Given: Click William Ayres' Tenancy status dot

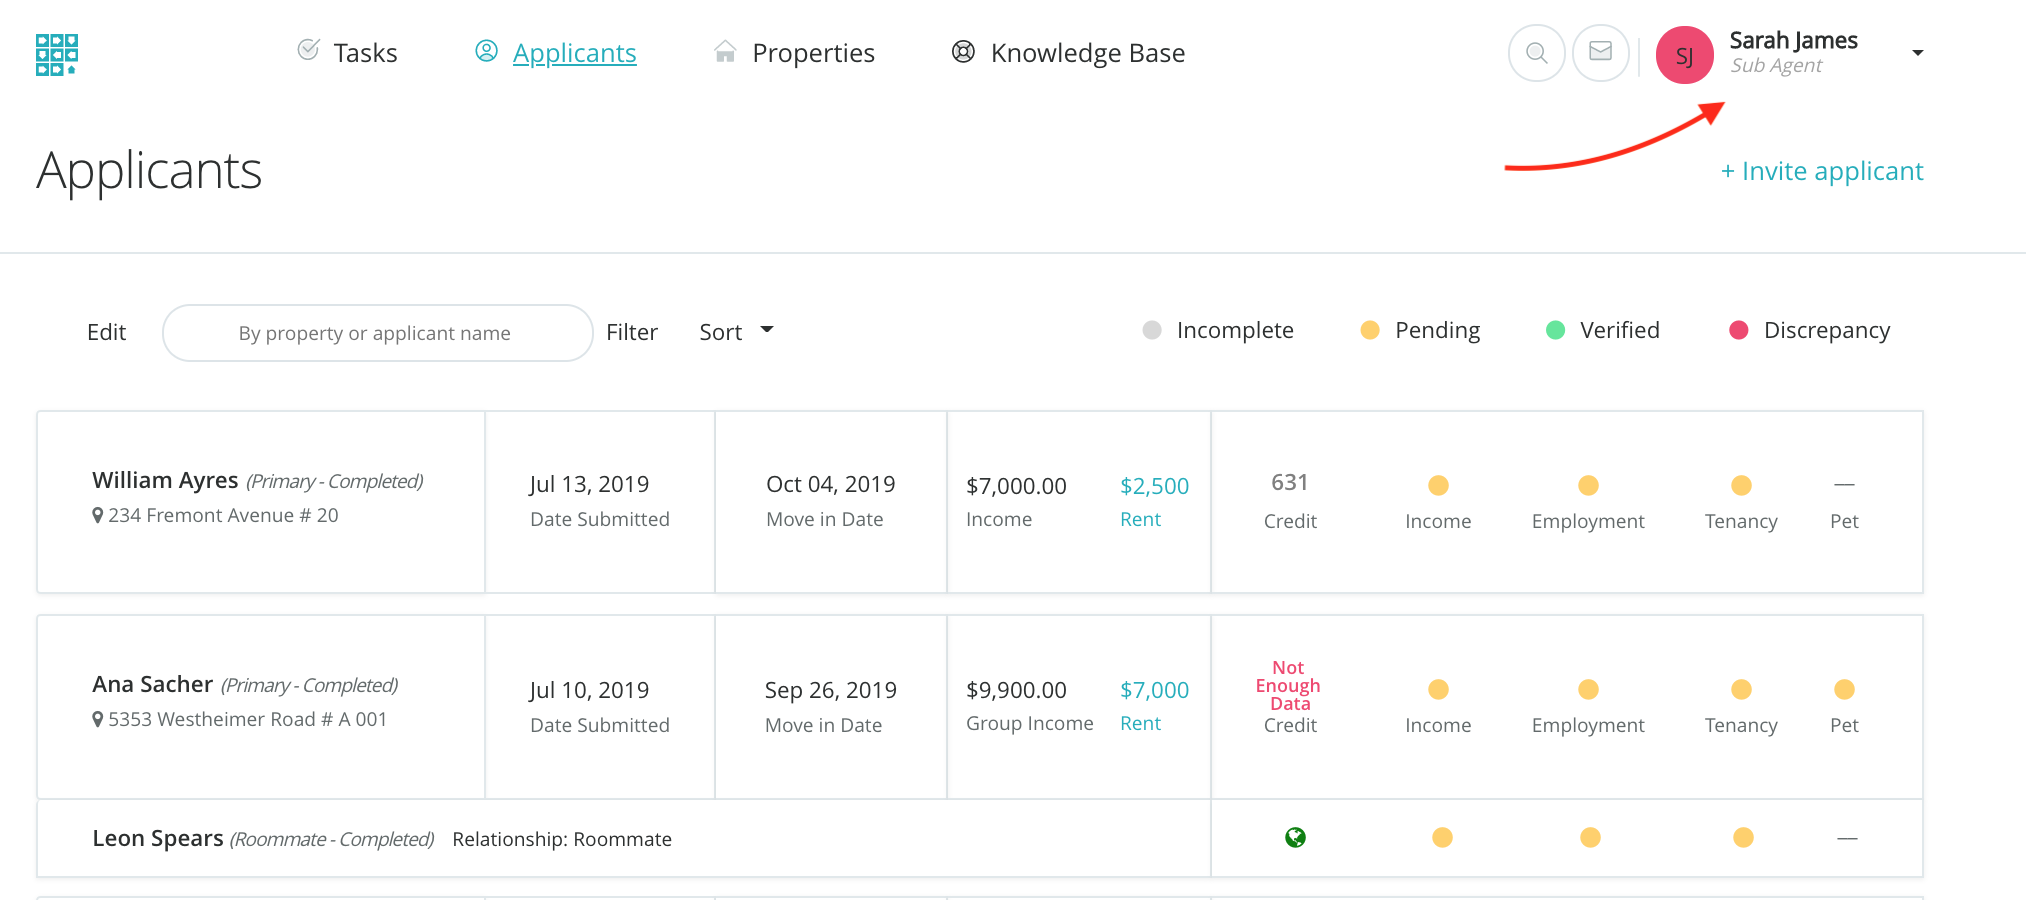Looking at the screenshot, I should 1741,485.
